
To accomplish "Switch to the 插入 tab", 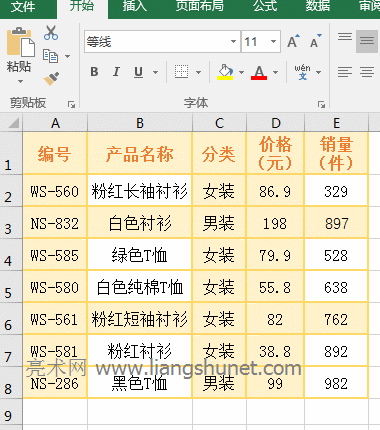I will (135, 6).
